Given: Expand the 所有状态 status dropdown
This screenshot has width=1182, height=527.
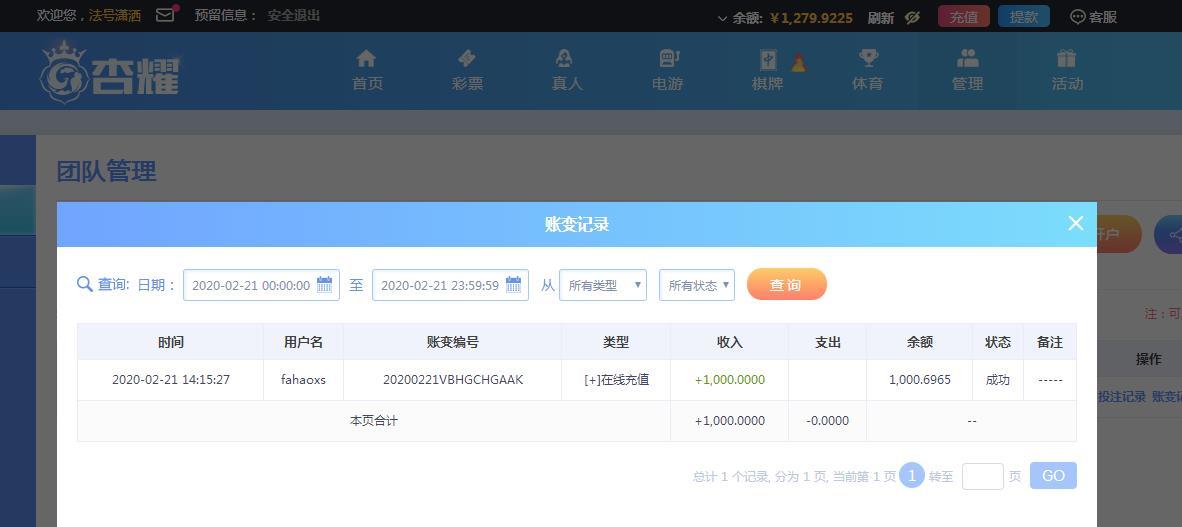Looking at the screenshot, I should (697, 285).
